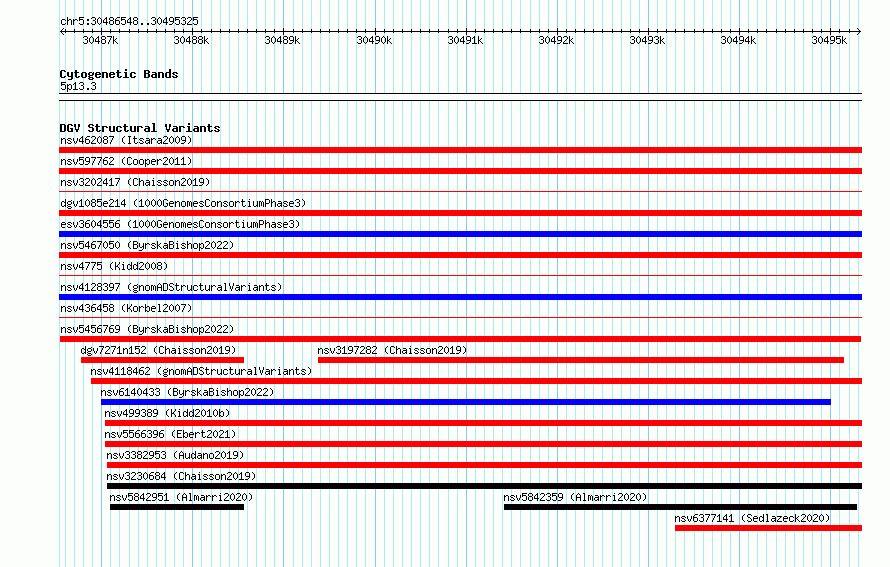This screenshot has height=567, width=890.
Task: Open dgv7271n152 (Chaisson2019) label
Action: 158,350
